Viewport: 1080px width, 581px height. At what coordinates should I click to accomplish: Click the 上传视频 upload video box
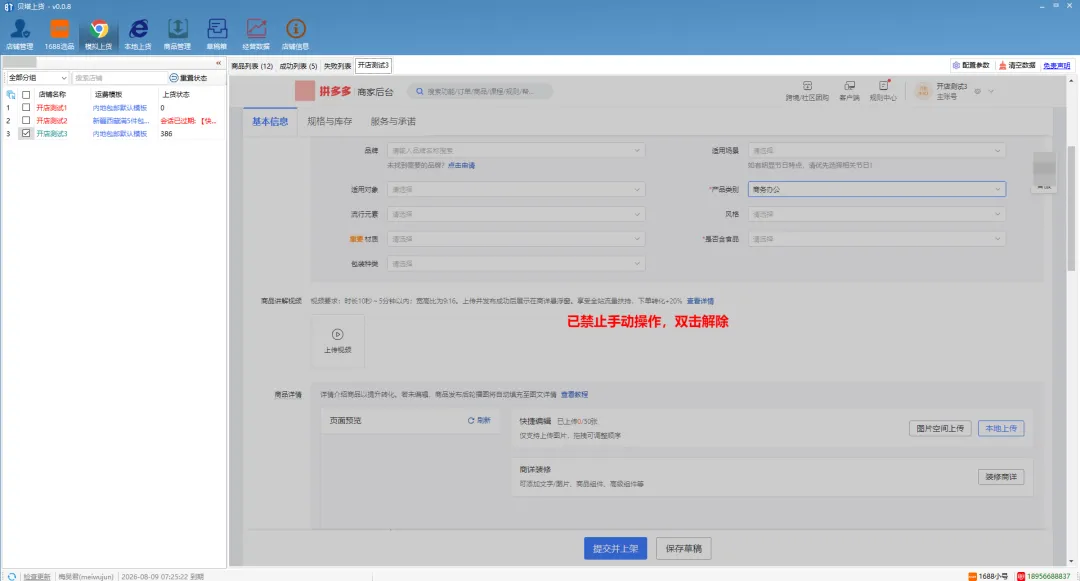338,341
